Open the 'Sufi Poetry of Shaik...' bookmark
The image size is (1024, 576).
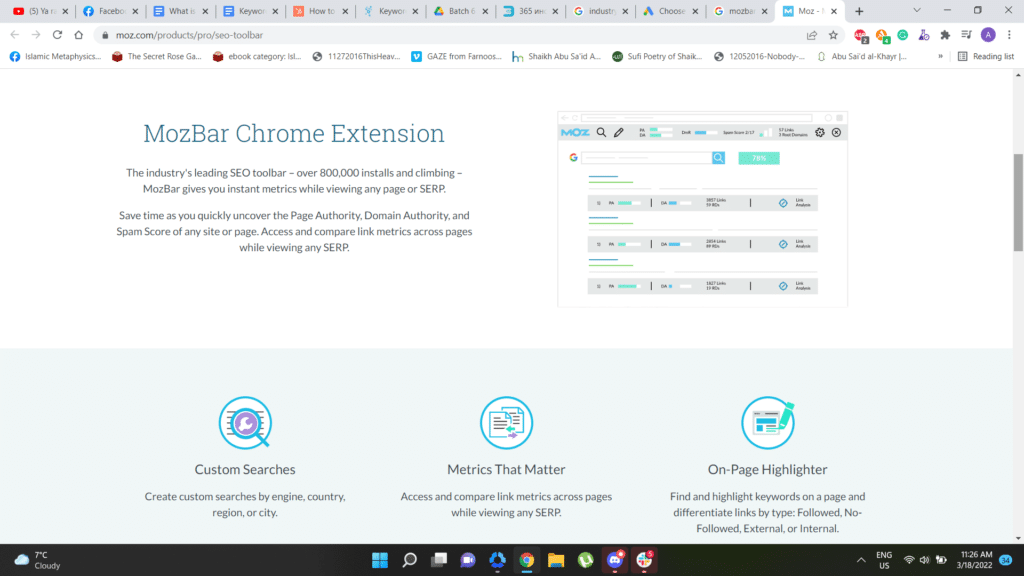pos(657,57)
